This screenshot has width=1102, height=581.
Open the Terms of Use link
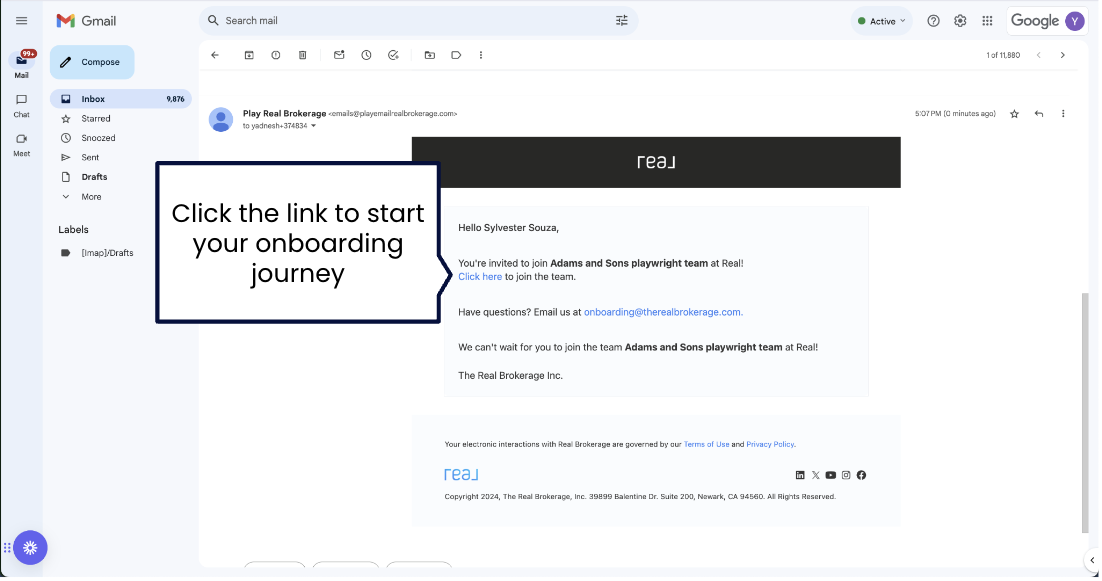[x=706, y=445]
